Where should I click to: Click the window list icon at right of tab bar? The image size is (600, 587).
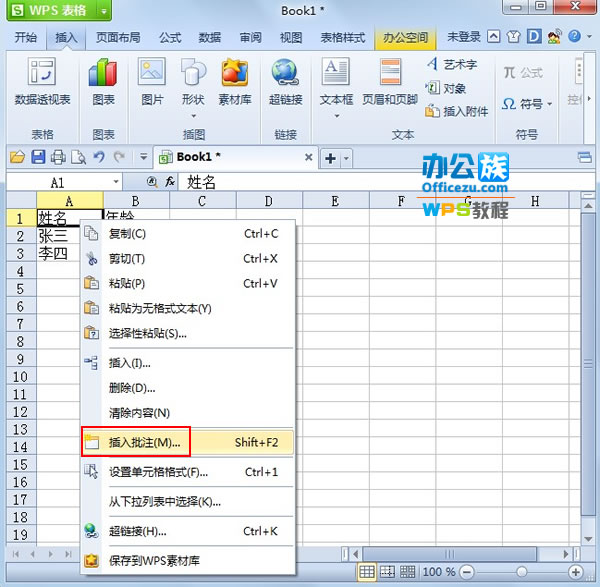click(x=585, y=157)
